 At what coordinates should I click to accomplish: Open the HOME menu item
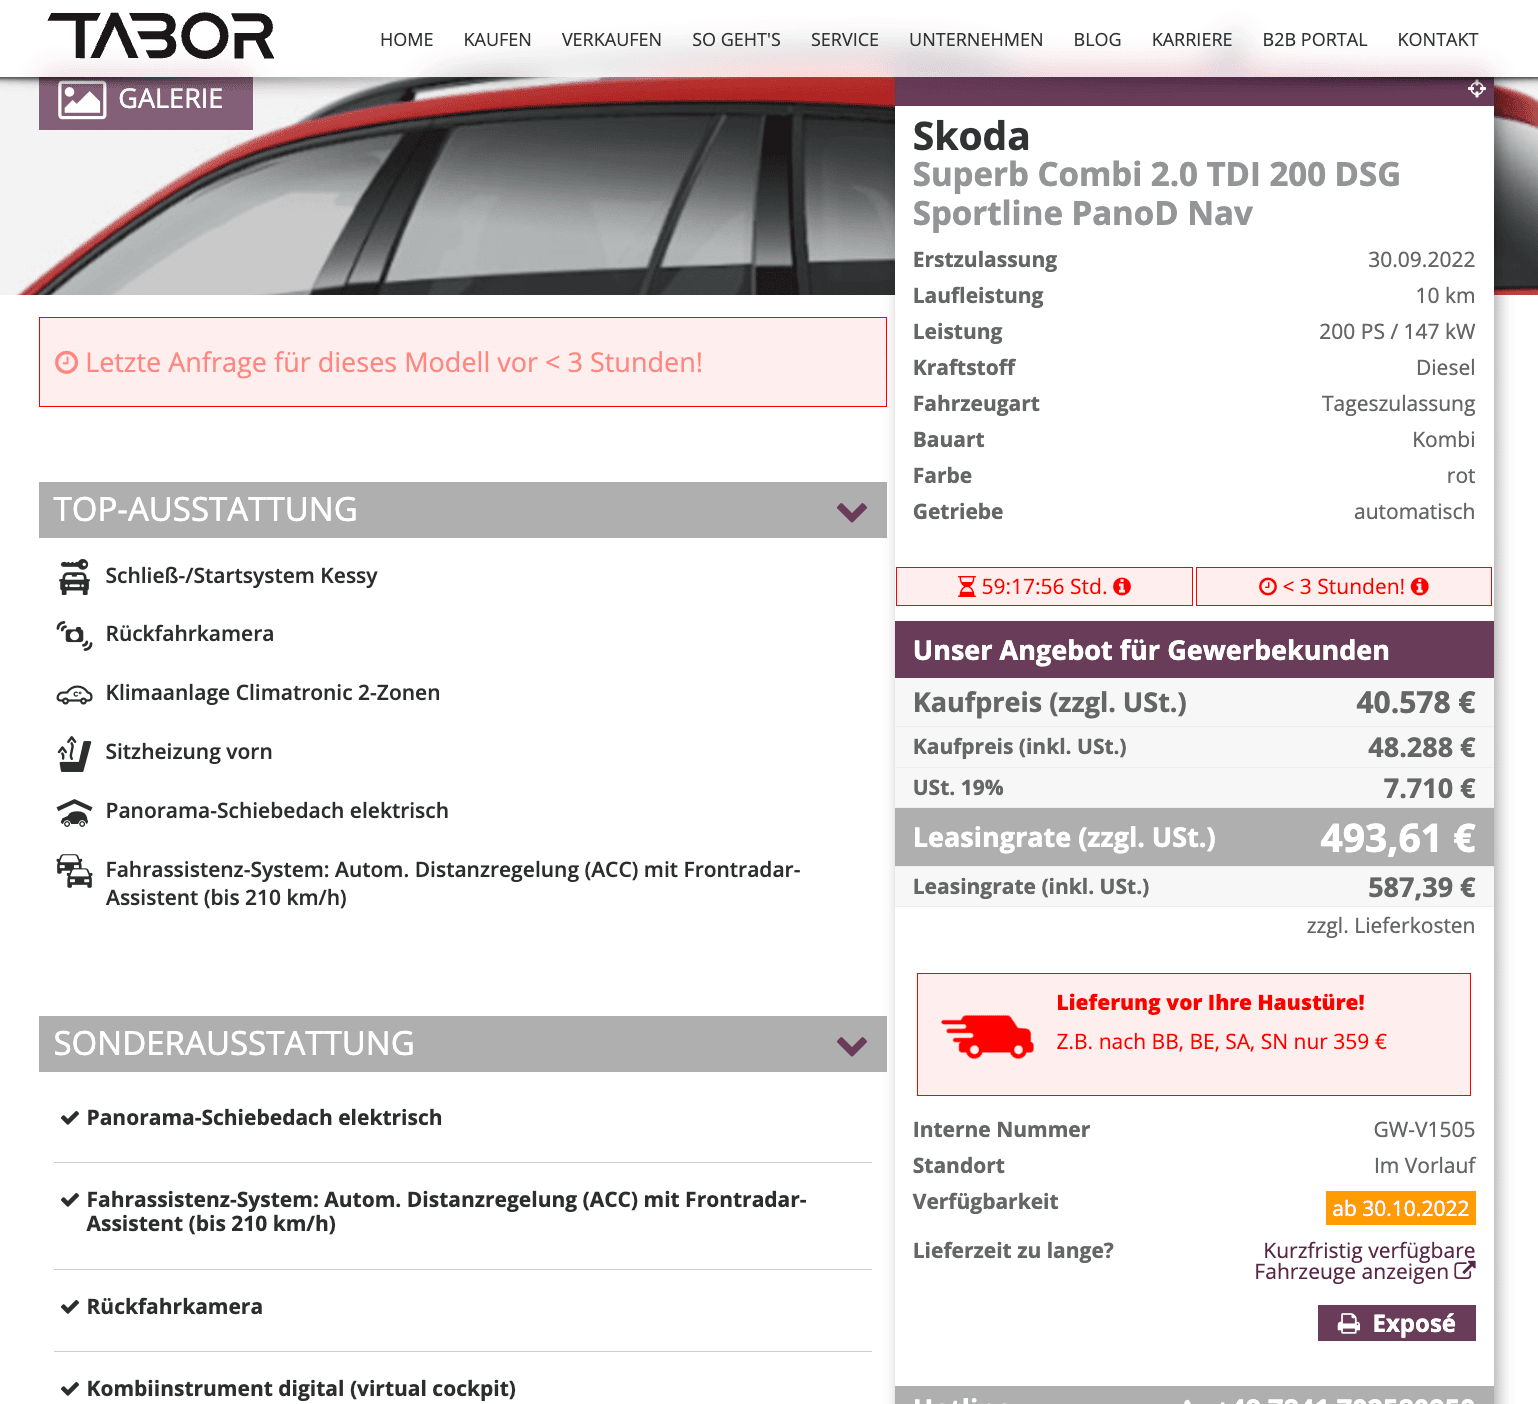click(406, 40)
